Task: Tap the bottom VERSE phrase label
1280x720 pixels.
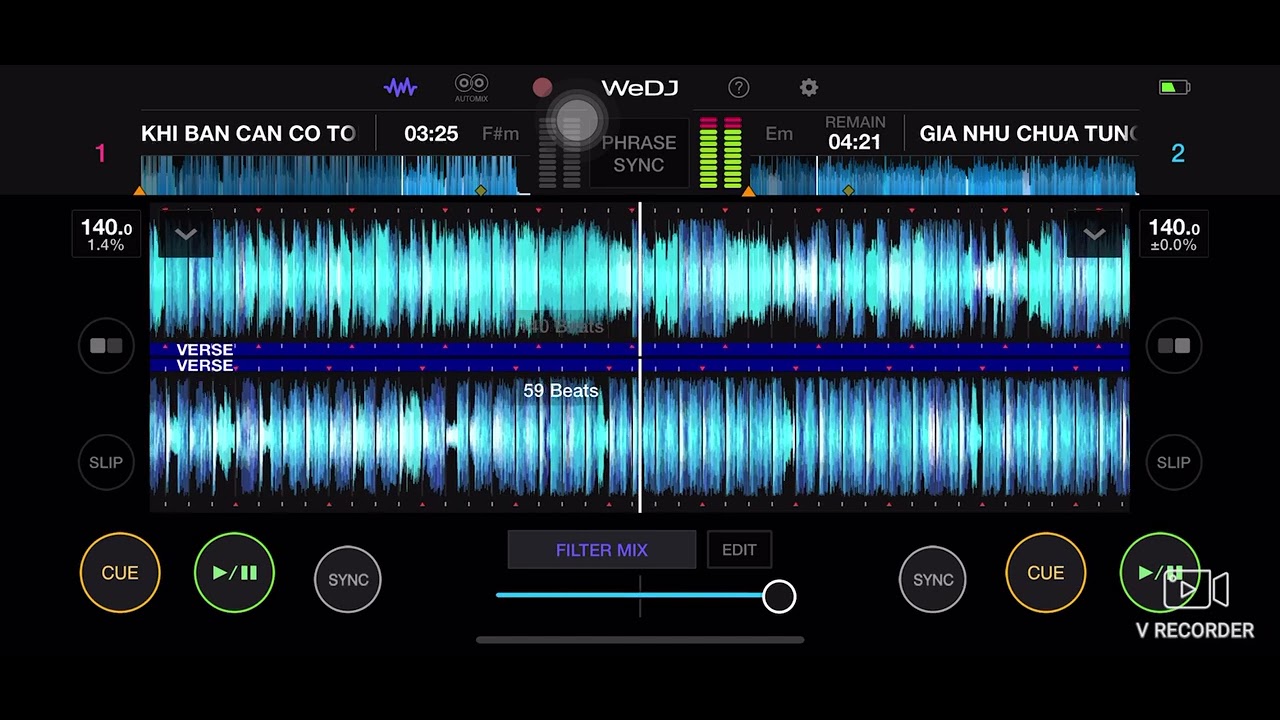Action: point(205,366)
